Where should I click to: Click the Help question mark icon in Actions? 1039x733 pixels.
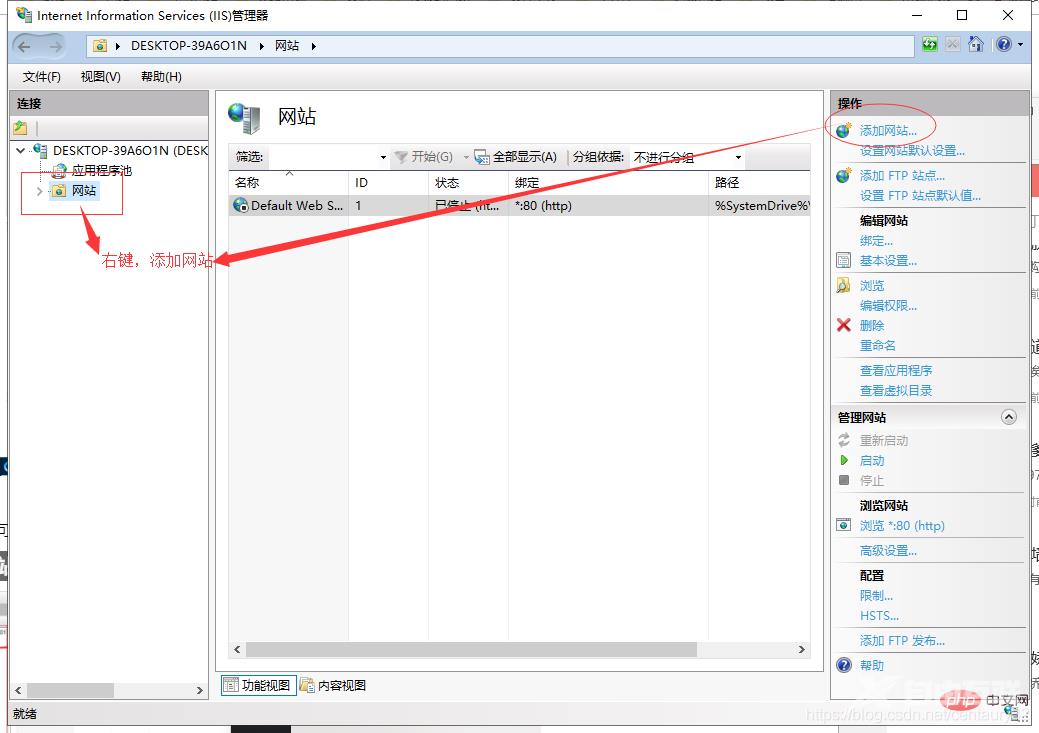click(844, 665)
